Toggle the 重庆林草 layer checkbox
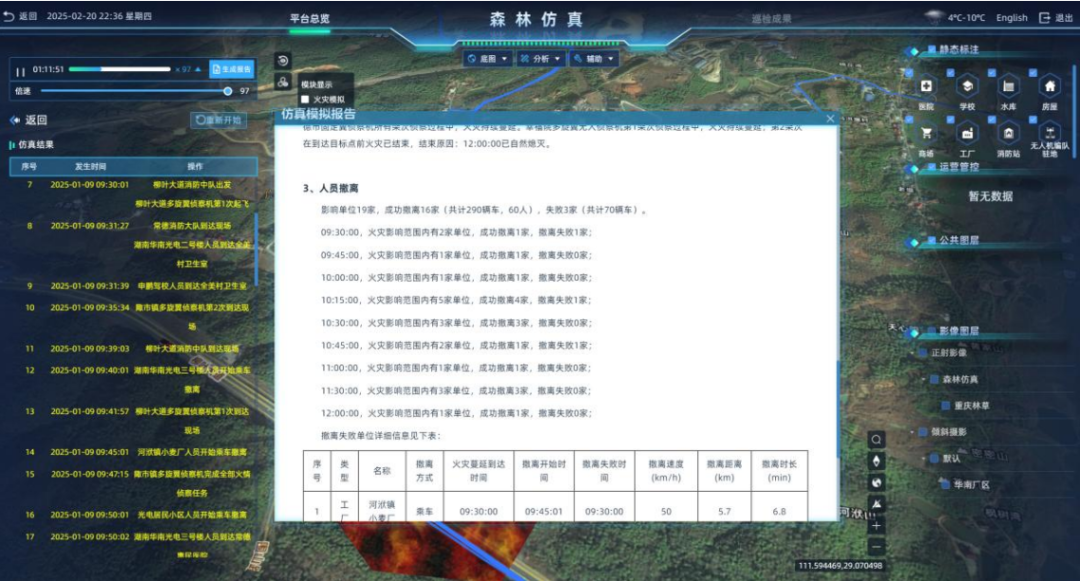 coord(944,405)
